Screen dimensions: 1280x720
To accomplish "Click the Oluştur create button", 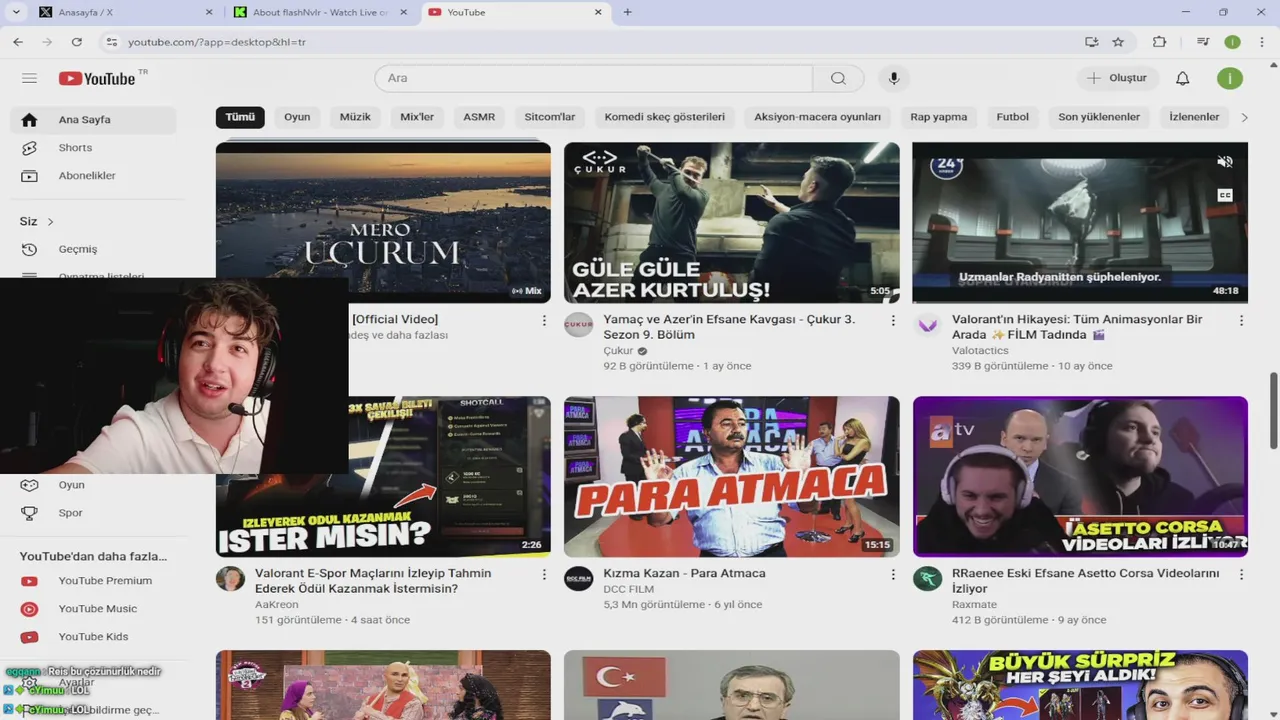I will point(1118,78).
